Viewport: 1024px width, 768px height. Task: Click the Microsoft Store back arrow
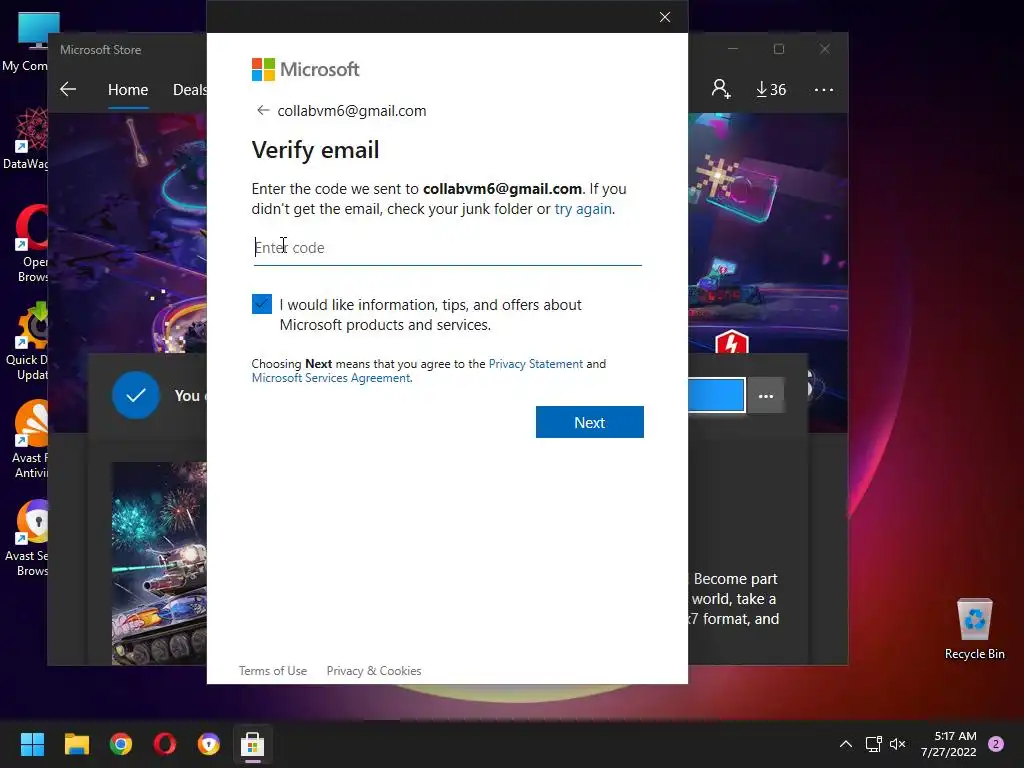(68, 89)
